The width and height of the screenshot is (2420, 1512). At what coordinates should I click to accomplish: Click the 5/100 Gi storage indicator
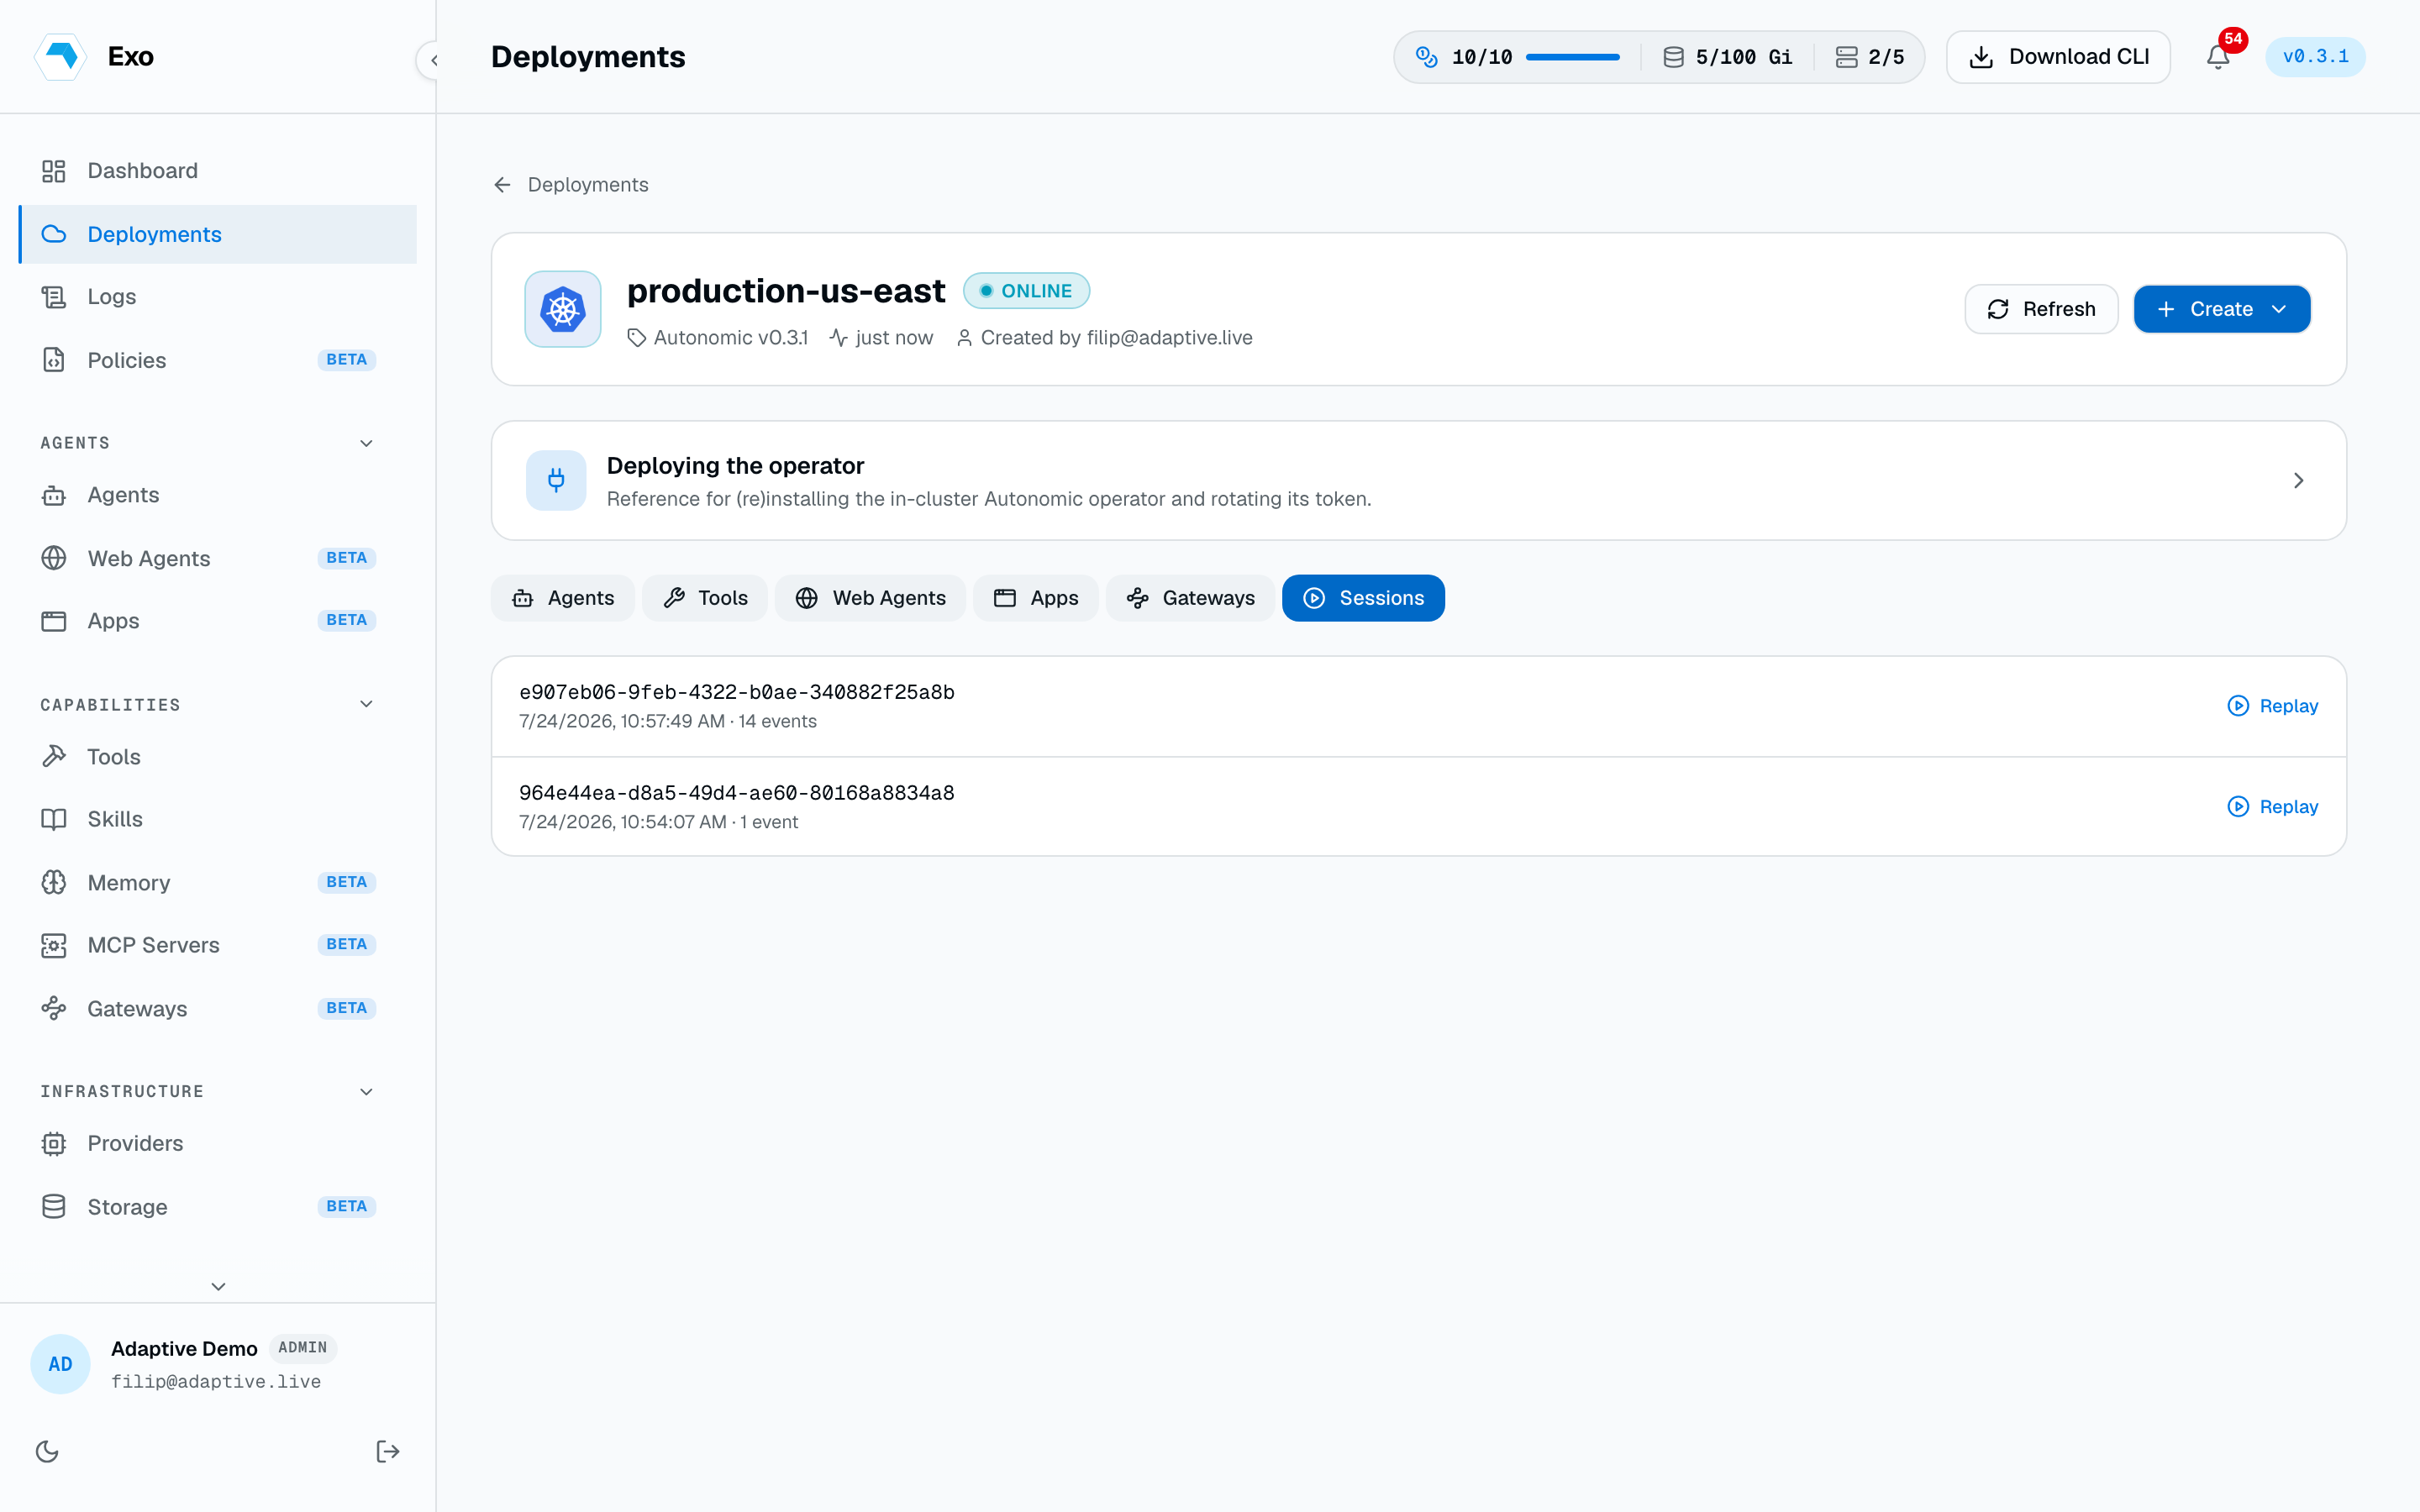pyautogui.click(x=1728, y=57)
